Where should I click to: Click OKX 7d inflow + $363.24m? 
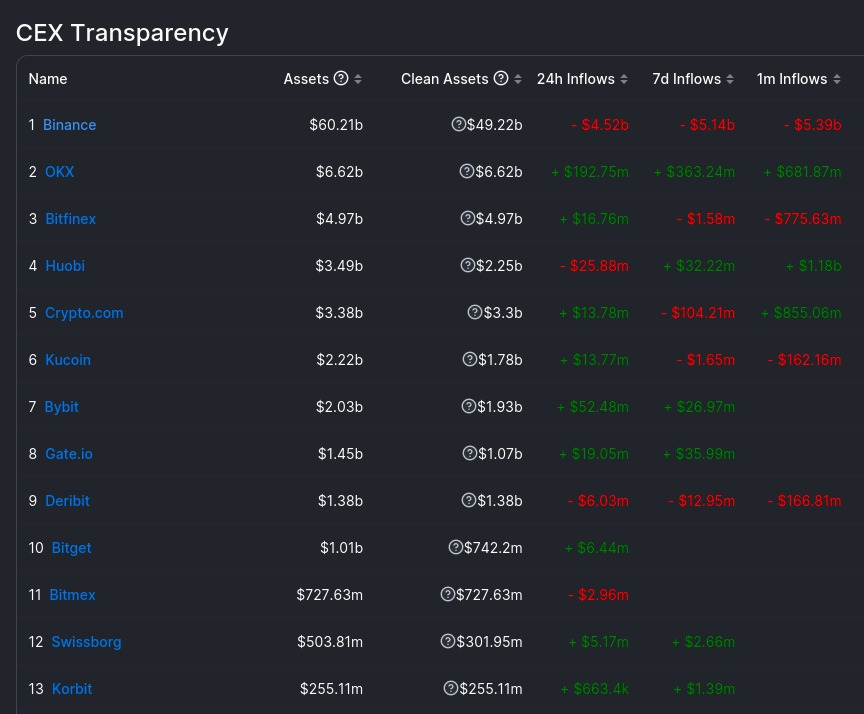click(x=694, y=172)
